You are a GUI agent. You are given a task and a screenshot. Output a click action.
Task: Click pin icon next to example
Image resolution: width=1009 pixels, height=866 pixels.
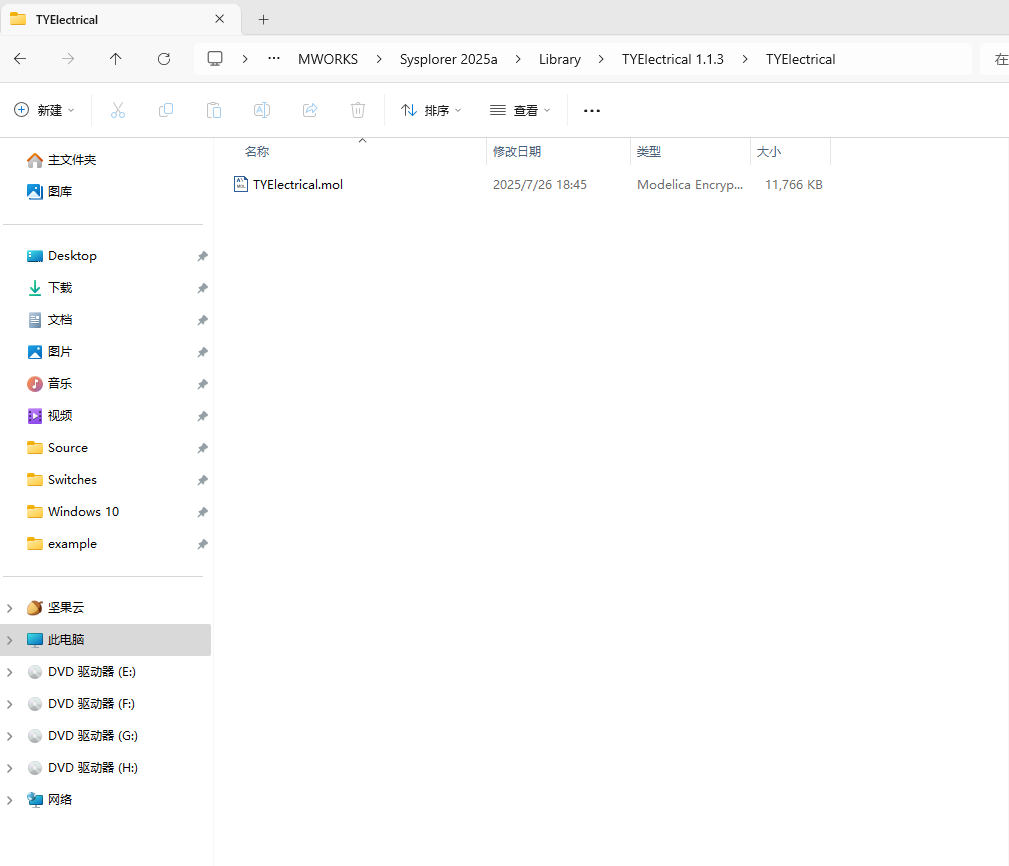click(x=203, y=544)
